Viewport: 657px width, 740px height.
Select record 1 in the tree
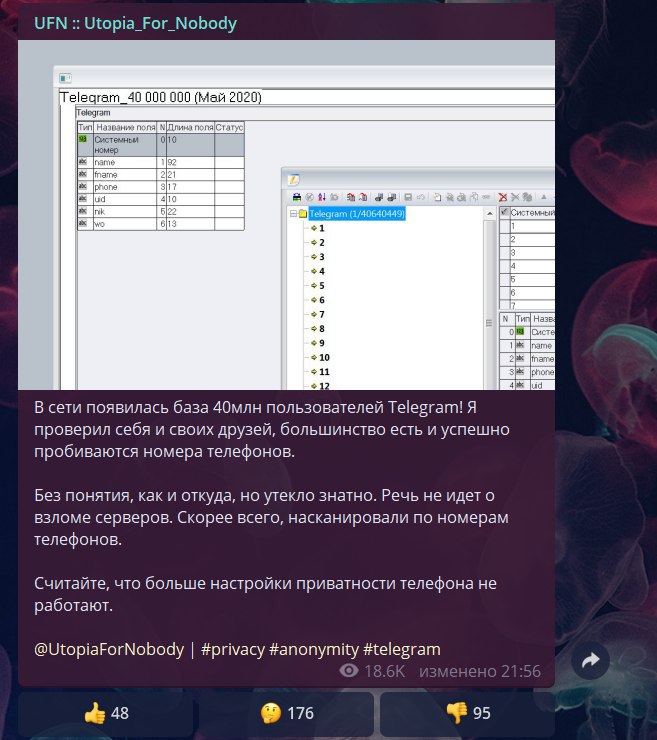321,228
